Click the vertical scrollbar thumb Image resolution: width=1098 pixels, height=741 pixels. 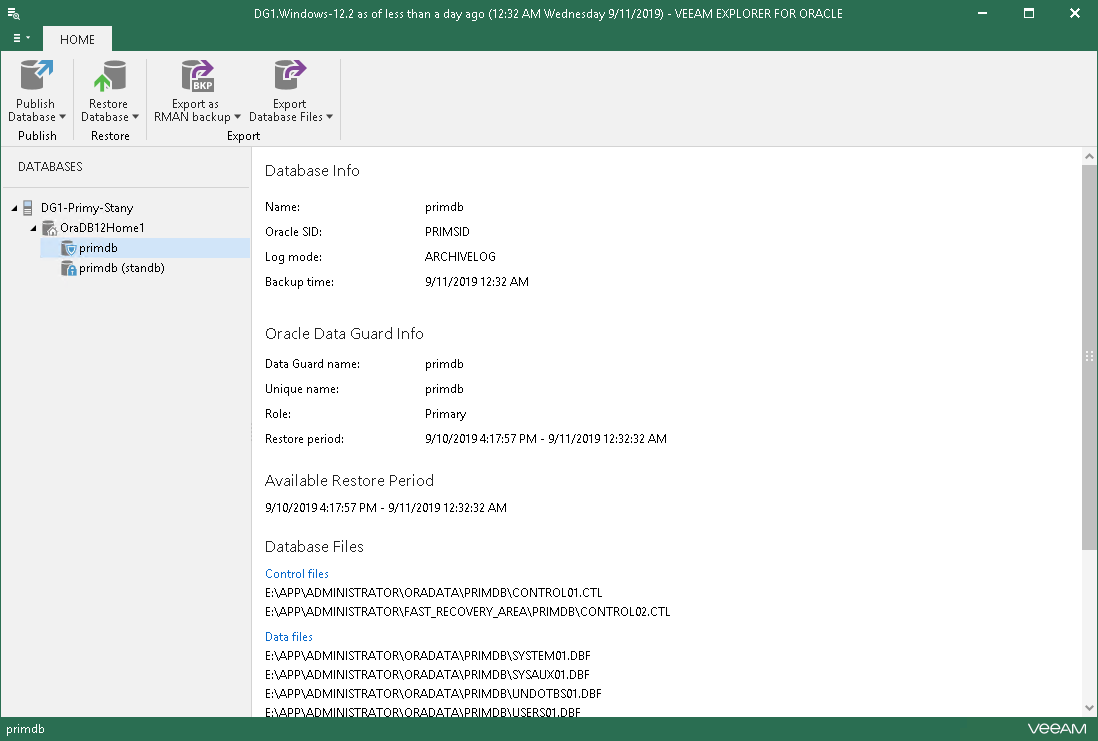coord(1089,357)
